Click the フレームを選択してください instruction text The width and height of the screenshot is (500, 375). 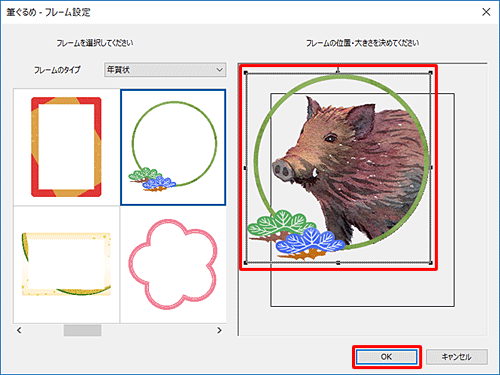pyautogui.click(x=95, y=43)
